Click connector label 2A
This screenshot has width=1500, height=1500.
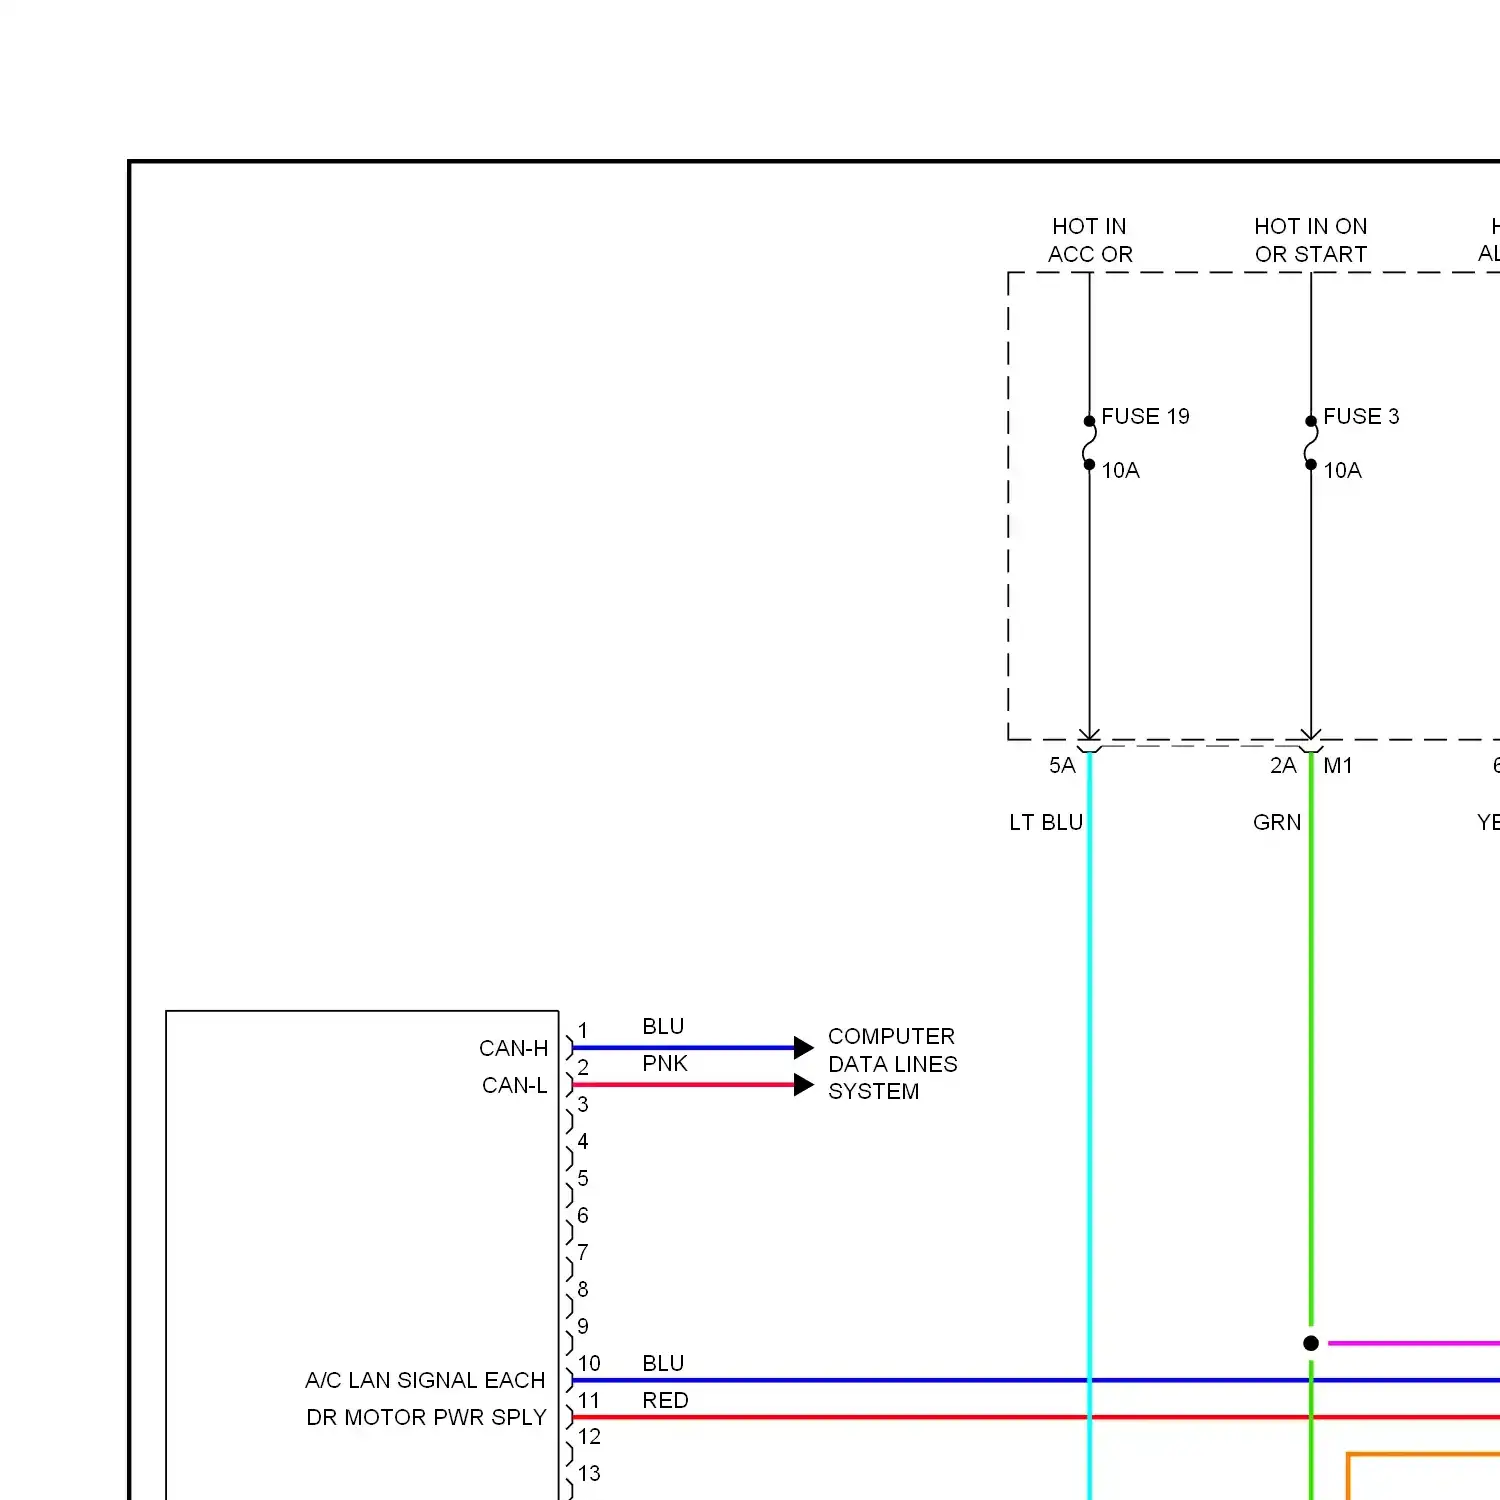[x=1283, y=765]
